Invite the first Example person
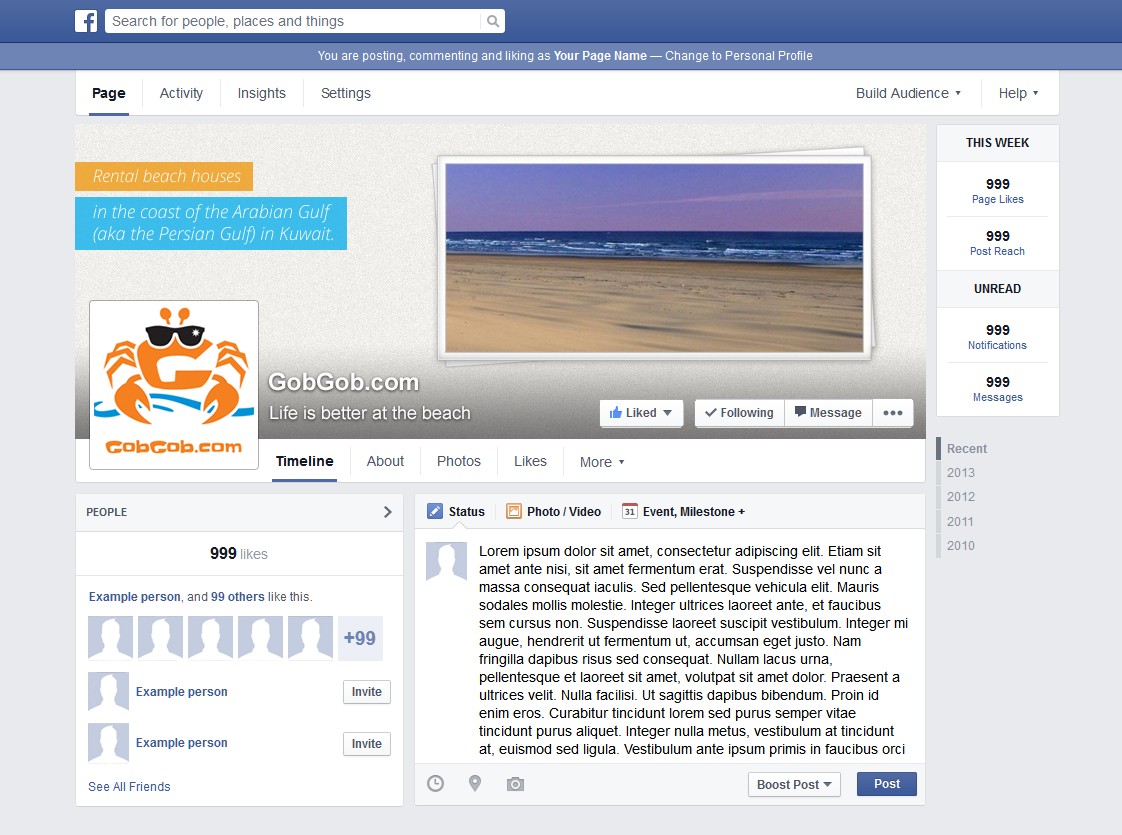Viewport: 1122px width, 835px height. (366, 692)
